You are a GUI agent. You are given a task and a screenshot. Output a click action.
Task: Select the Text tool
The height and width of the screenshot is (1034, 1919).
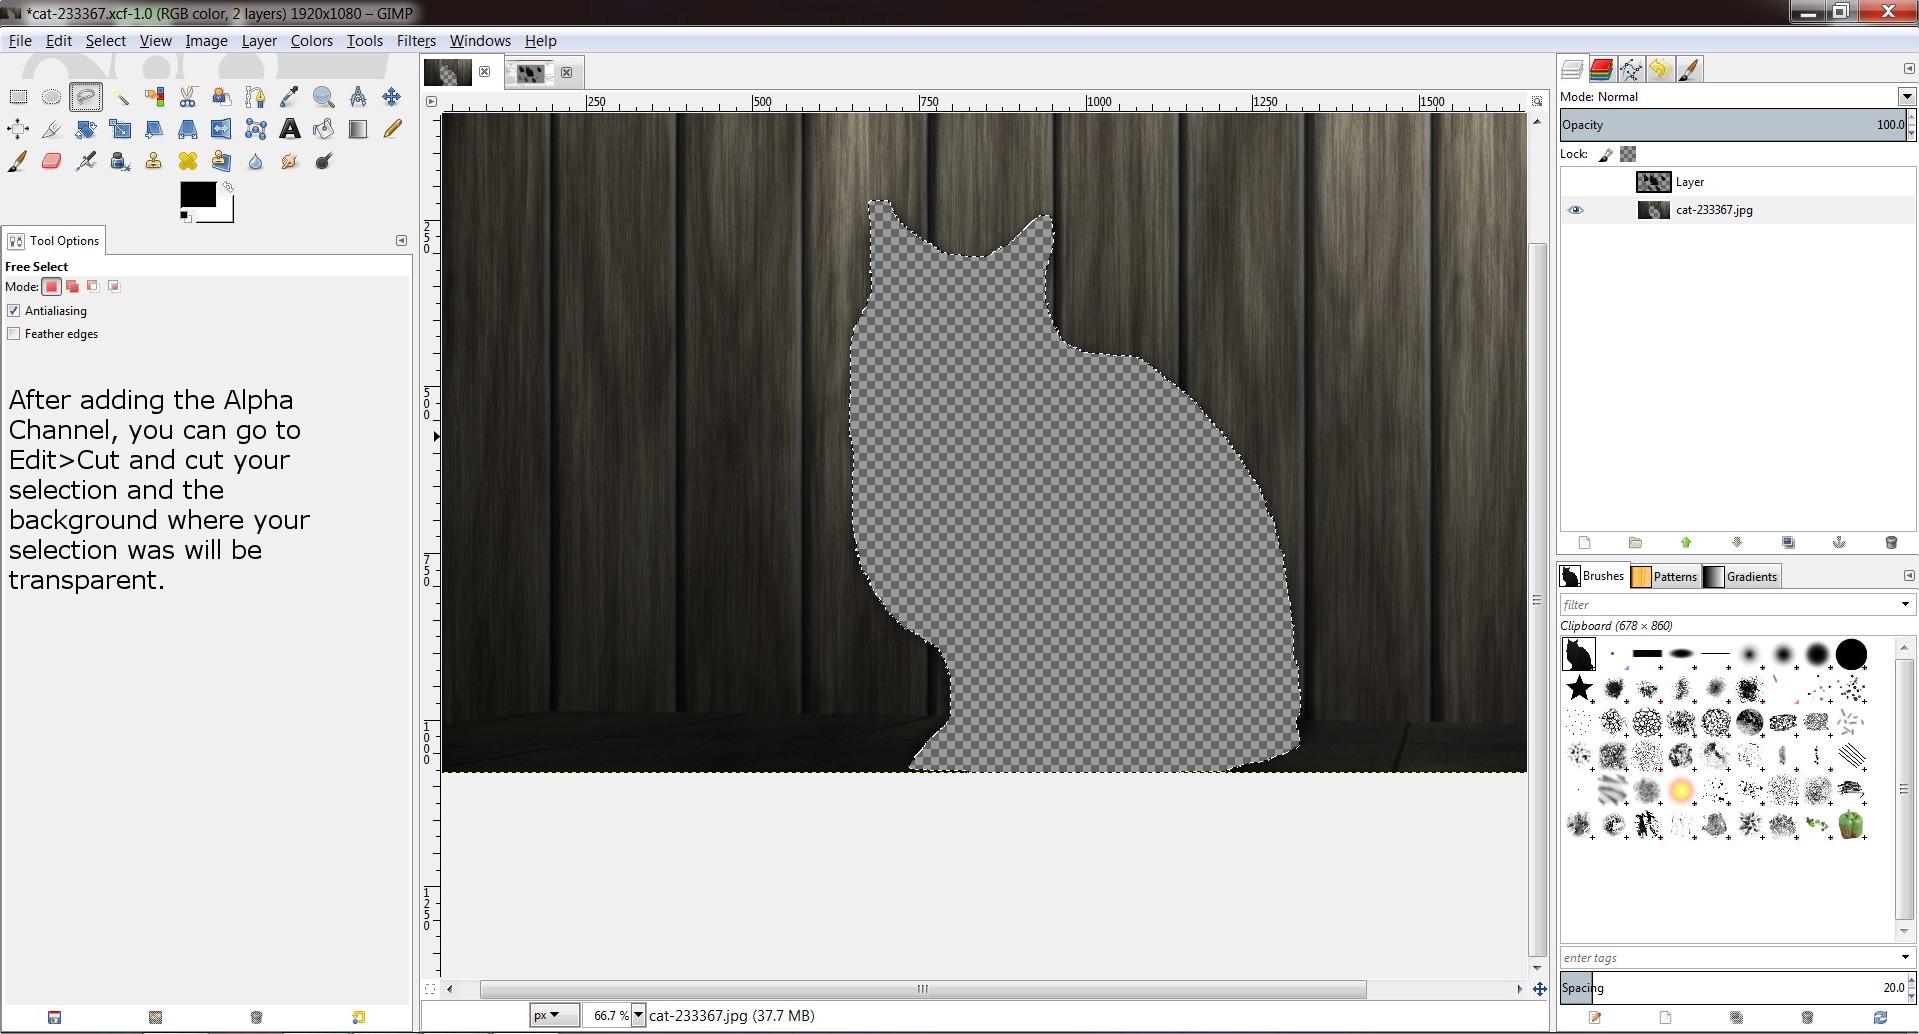coord(289,129)
